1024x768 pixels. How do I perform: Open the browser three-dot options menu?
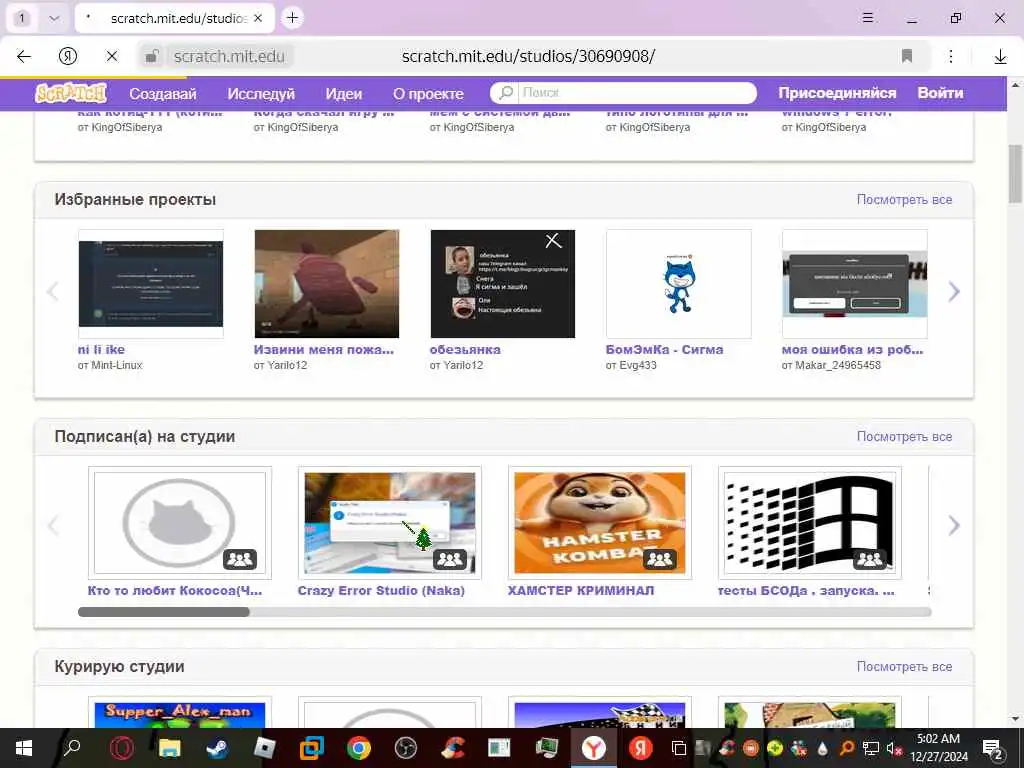(951, 56)
